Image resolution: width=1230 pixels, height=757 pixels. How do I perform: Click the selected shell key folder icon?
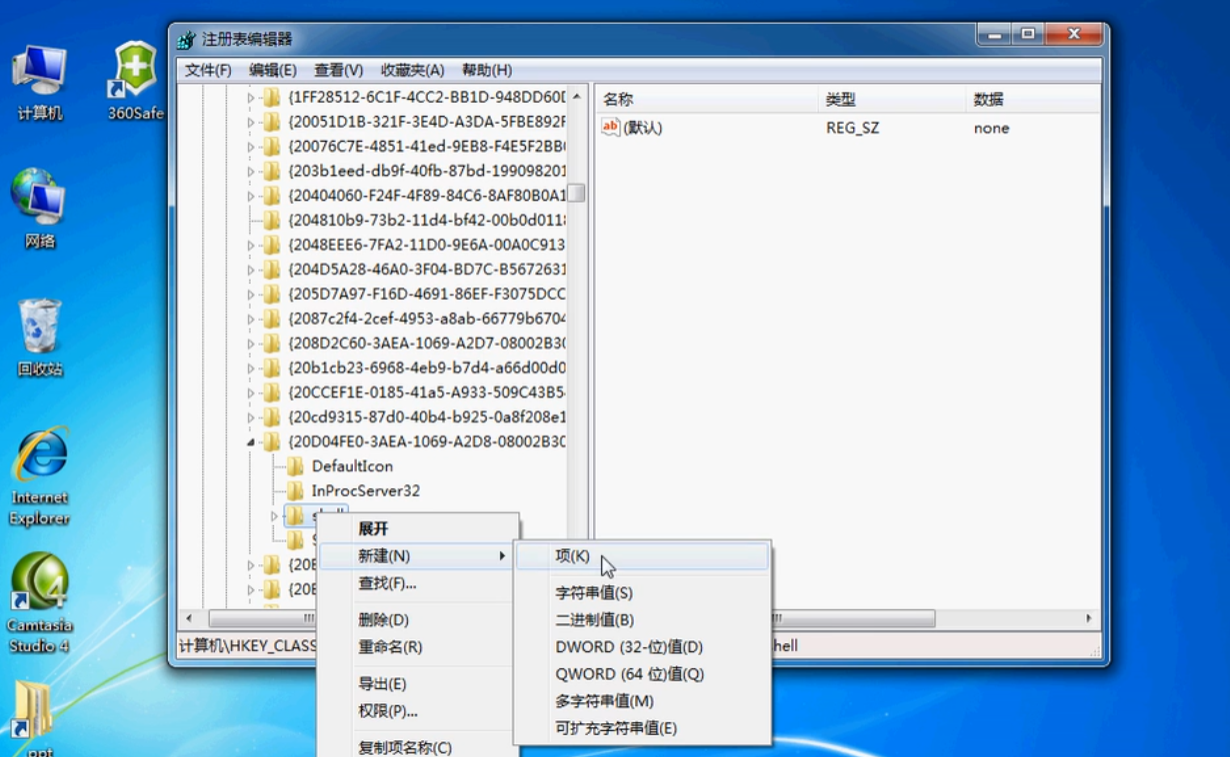tap(295, 516)
